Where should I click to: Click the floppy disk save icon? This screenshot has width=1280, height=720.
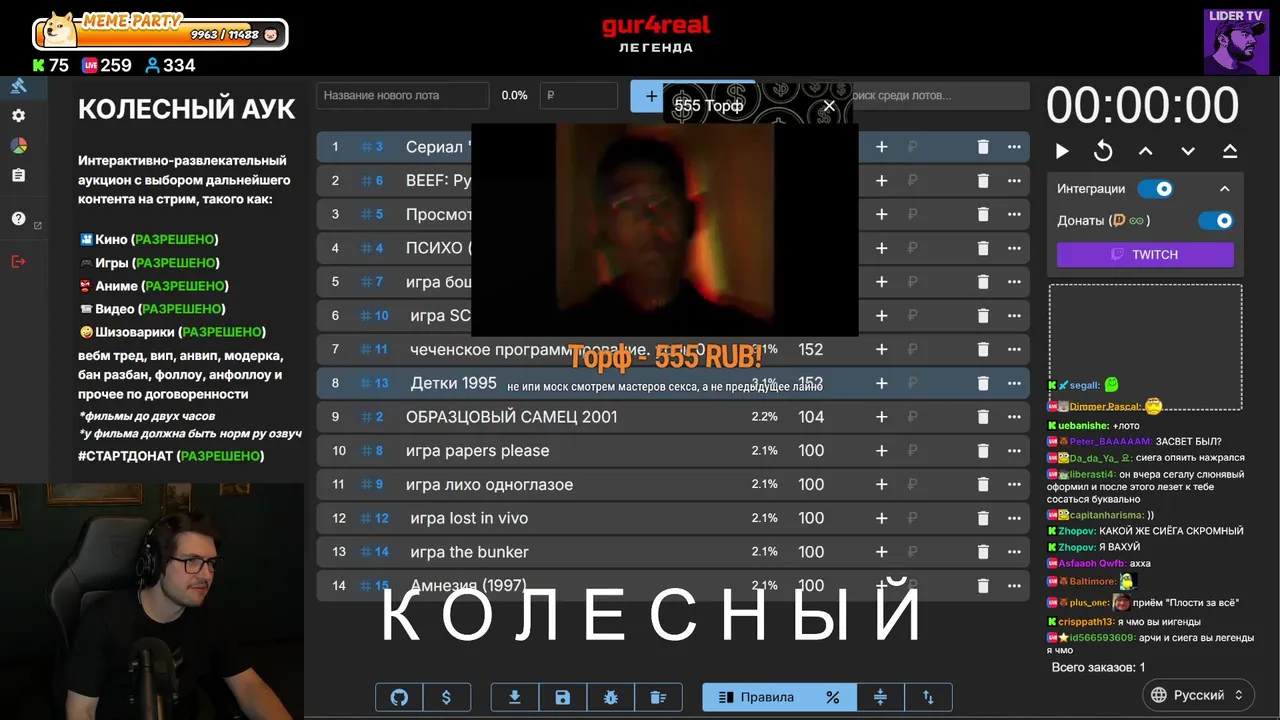click(x=562, y=697)
